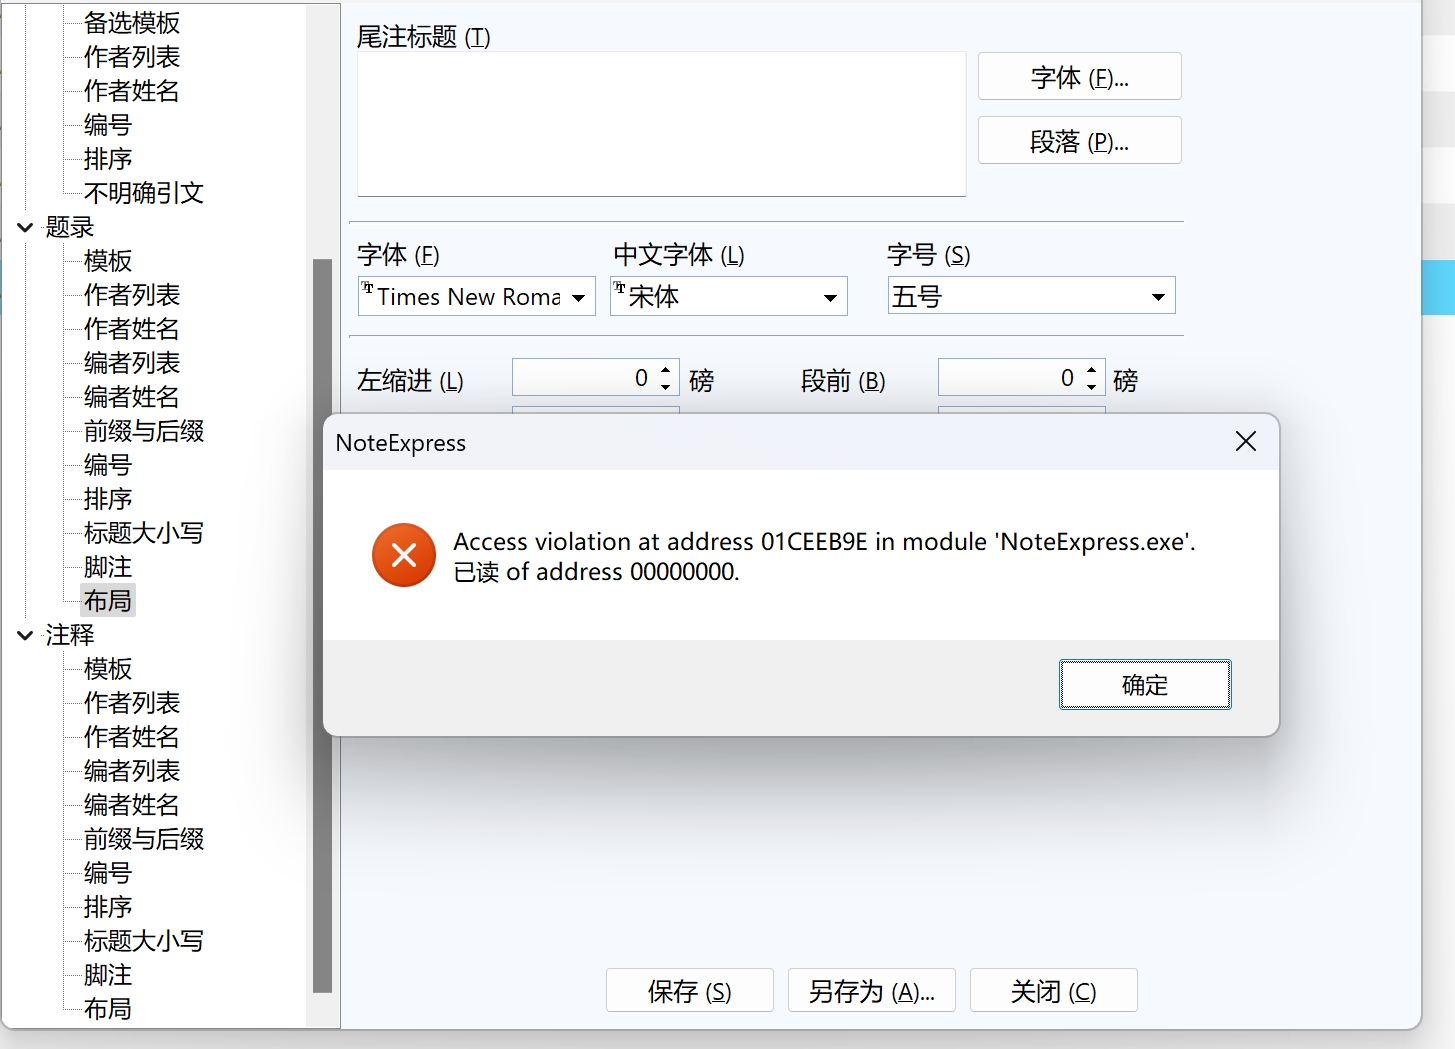Select the 题录 parent node label

pos(70,227)
